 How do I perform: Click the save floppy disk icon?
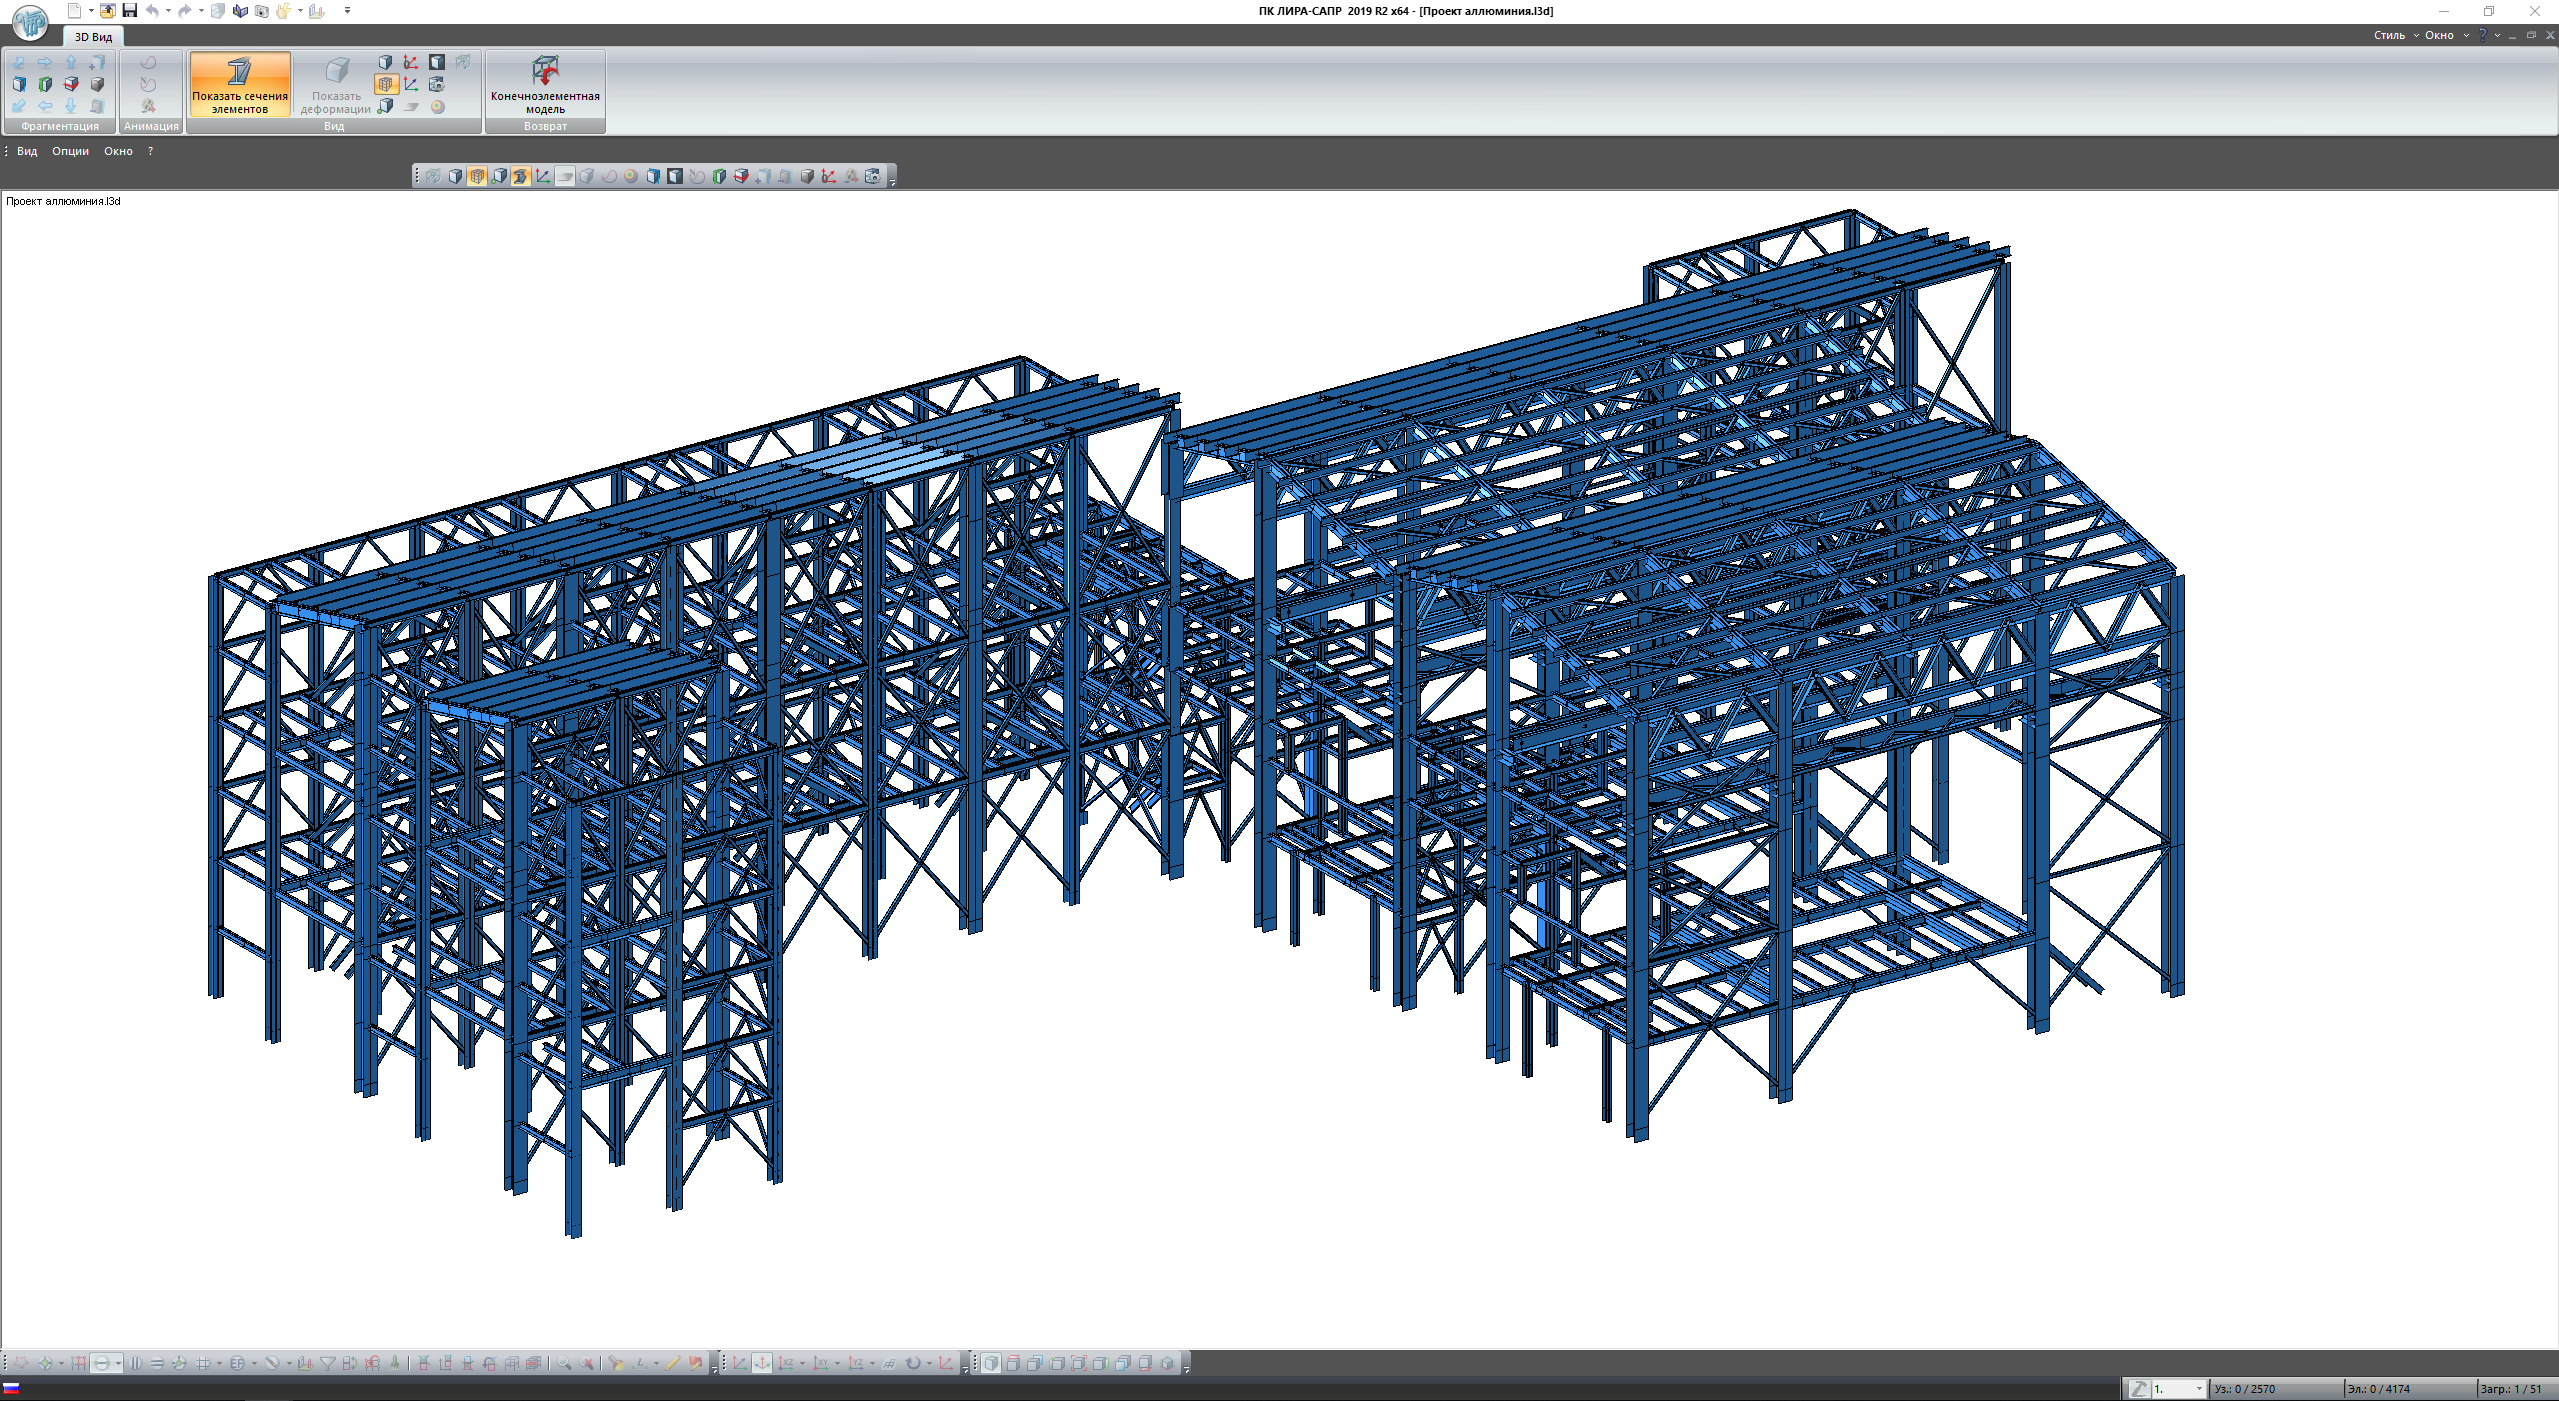129,11
